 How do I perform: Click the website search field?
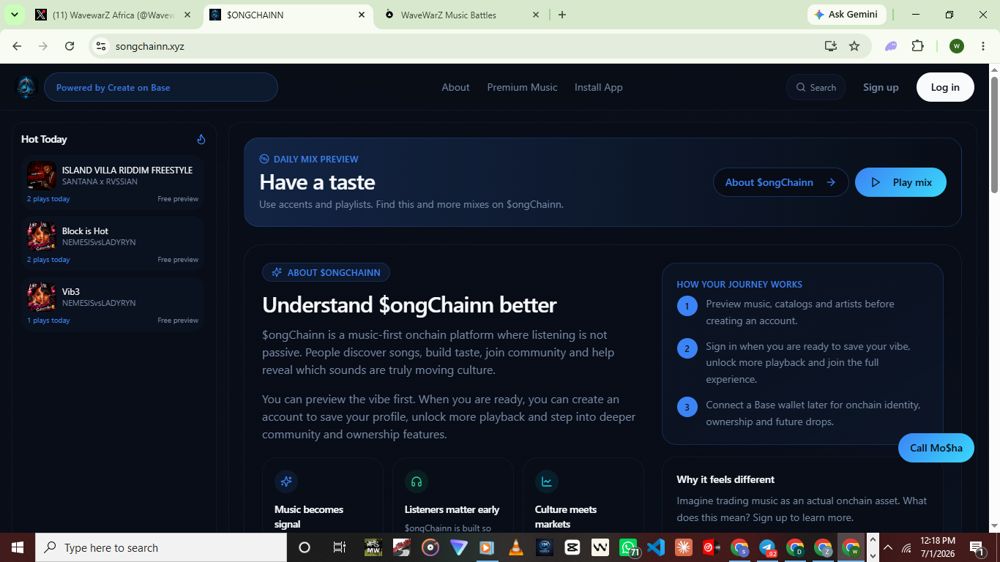coord(816,87)
